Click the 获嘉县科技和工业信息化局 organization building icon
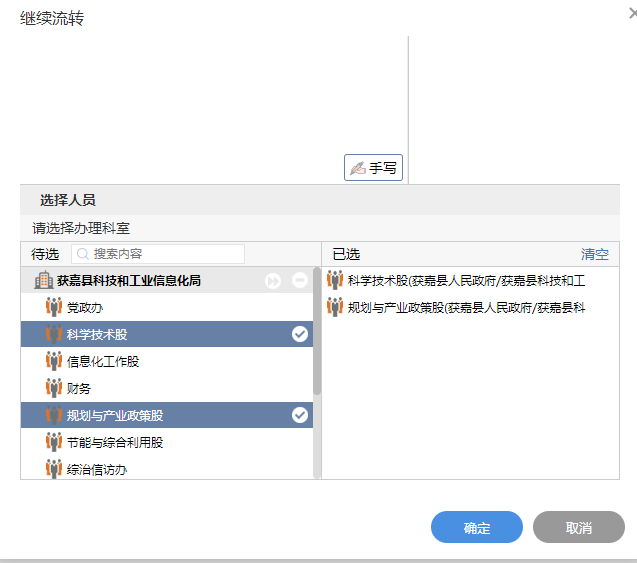Image resolution: width=637 pixels, height=563 pixels. [x=44, y=281]
